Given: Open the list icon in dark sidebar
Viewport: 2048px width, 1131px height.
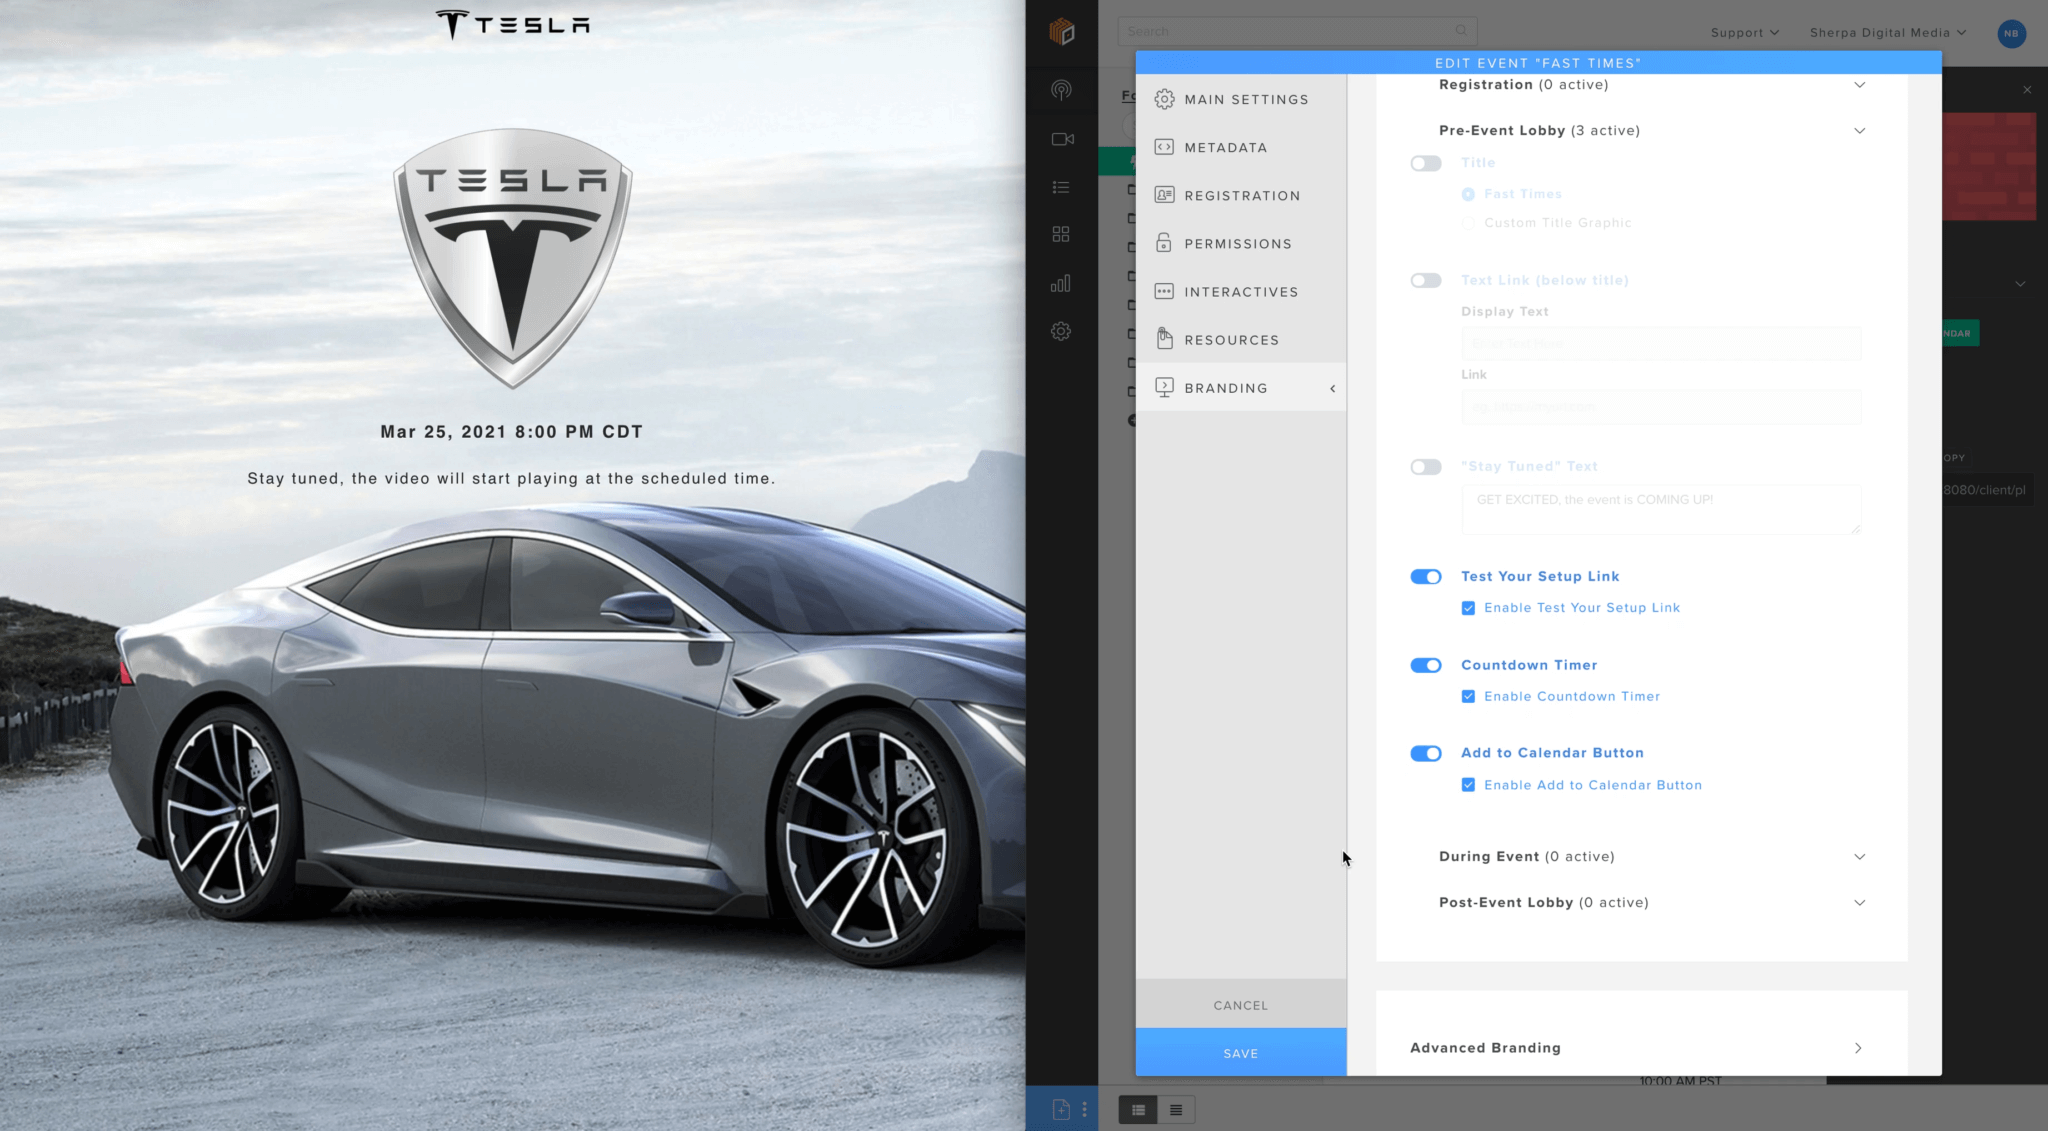Looking at the screenshot, I should click(1061, 187).
